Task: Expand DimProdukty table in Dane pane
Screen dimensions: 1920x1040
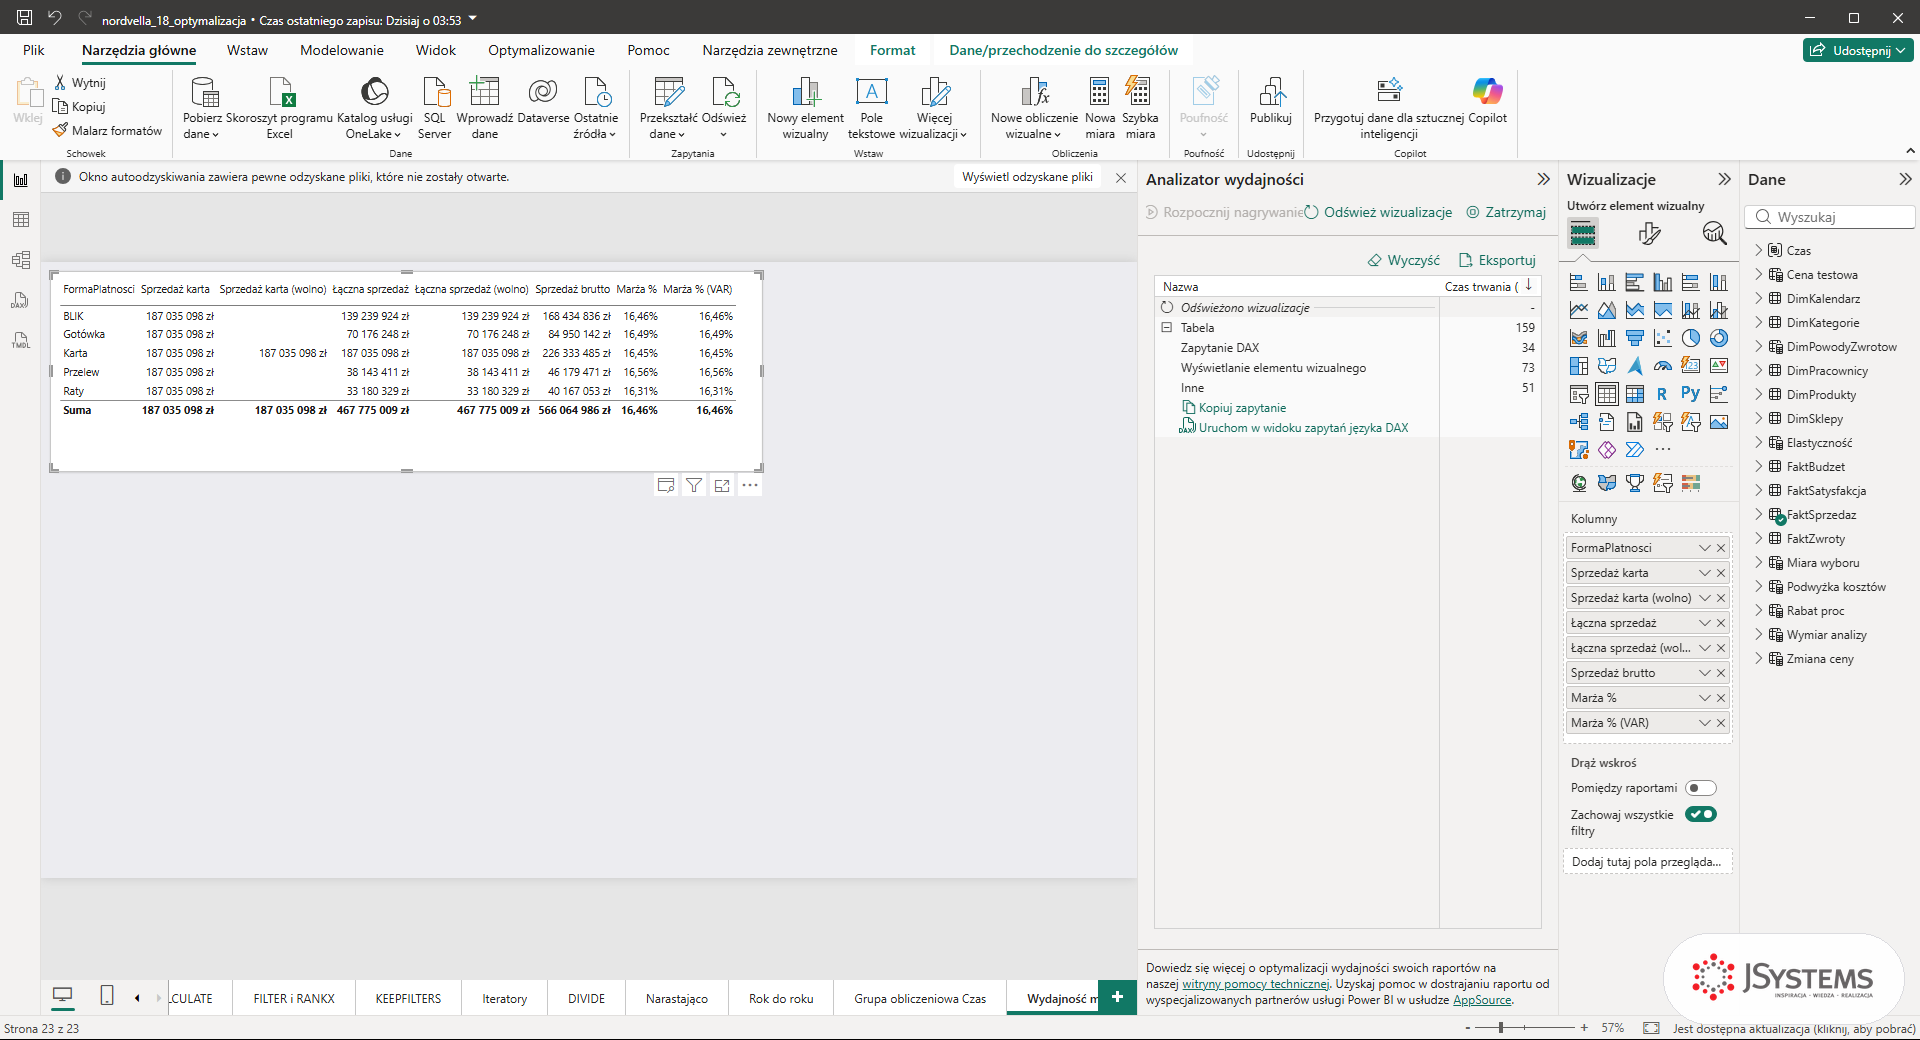Action: pos(1759,394)
